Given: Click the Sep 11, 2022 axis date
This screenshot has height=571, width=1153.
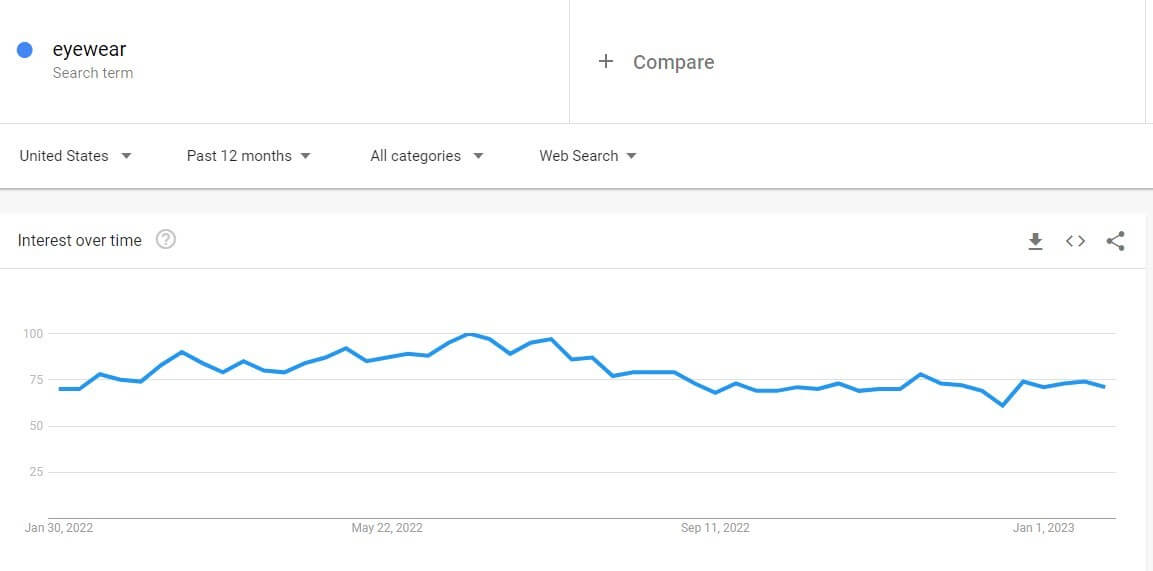Looking at the screenshot, I should pos(715,528).
